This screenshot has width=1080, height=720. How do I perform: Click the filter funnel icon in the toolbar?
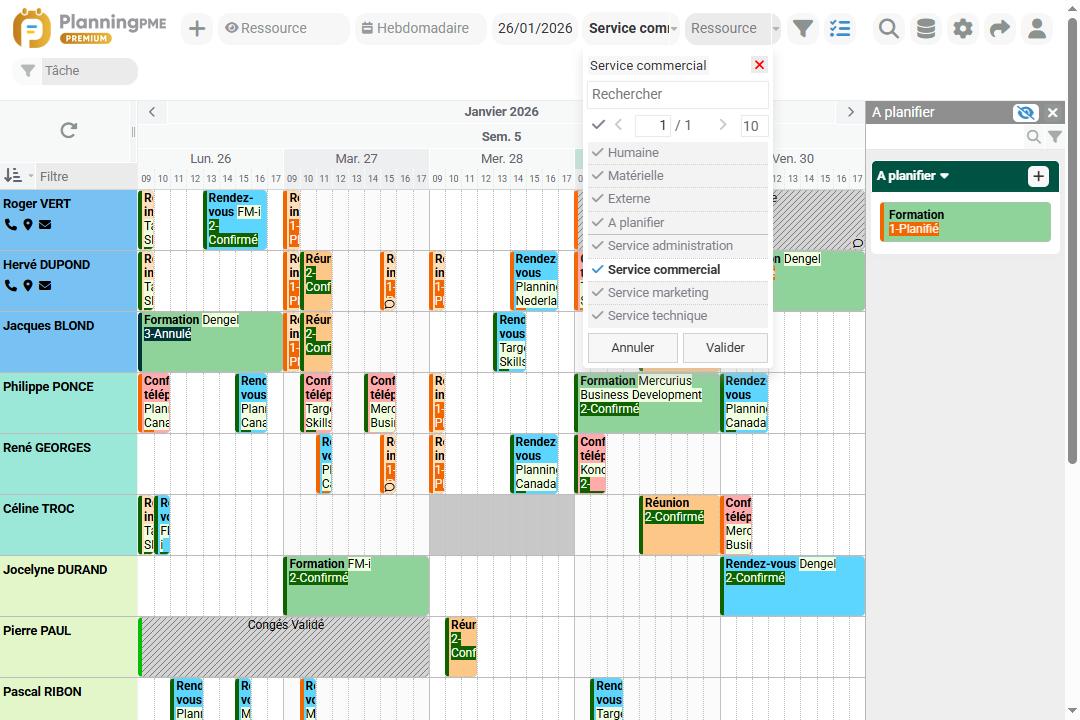(x=803, y=29)
